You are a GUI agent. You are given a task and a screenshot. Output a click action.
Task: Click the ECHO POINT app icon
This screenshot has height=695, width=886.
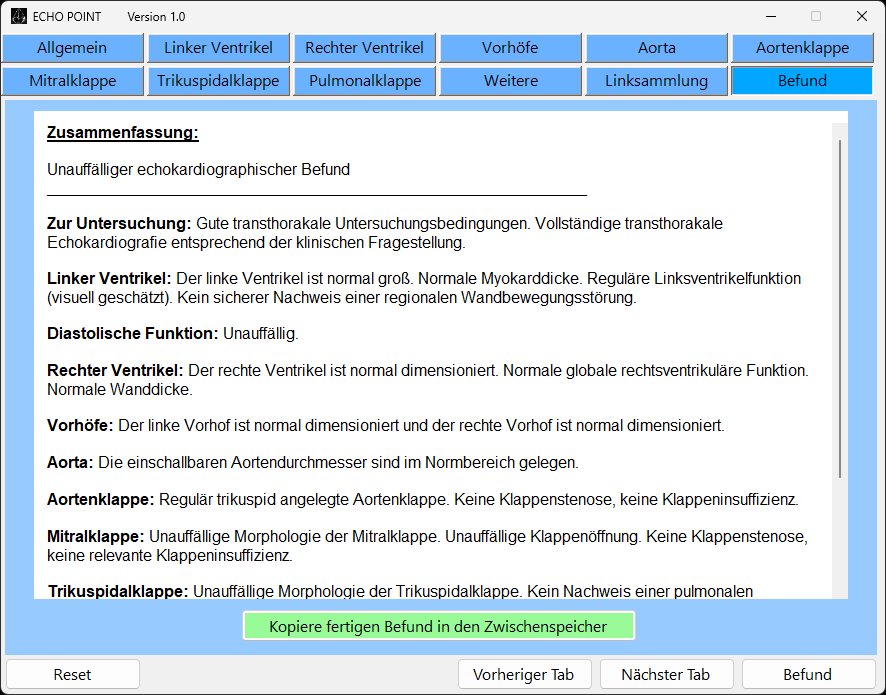(x=19, y=16)
